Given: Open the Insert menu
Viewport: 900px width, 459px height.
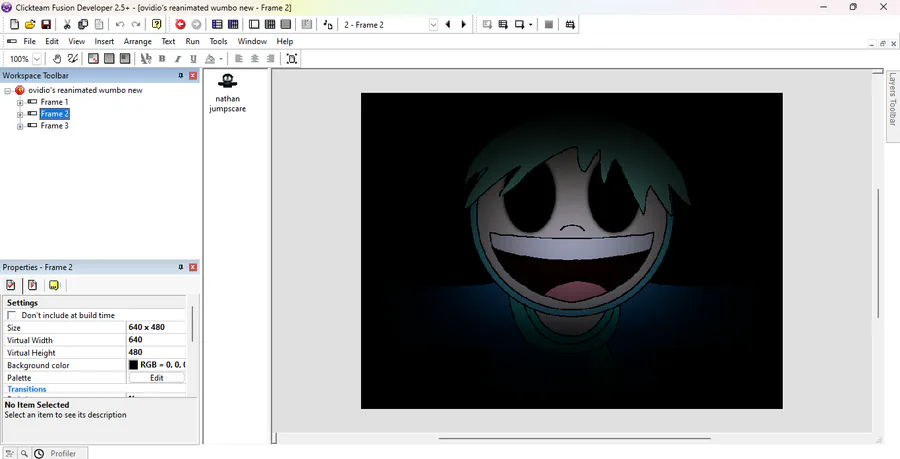Looking at the screenshot, I should pyautogui.click(x=104, y=41).
